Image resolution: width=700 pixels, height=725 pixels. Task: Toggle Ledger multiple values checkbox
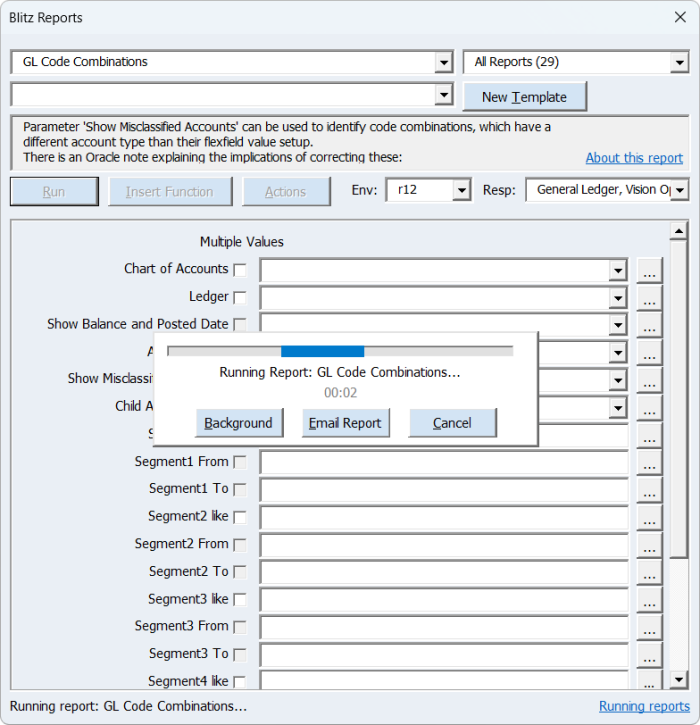tap(240, 297)
